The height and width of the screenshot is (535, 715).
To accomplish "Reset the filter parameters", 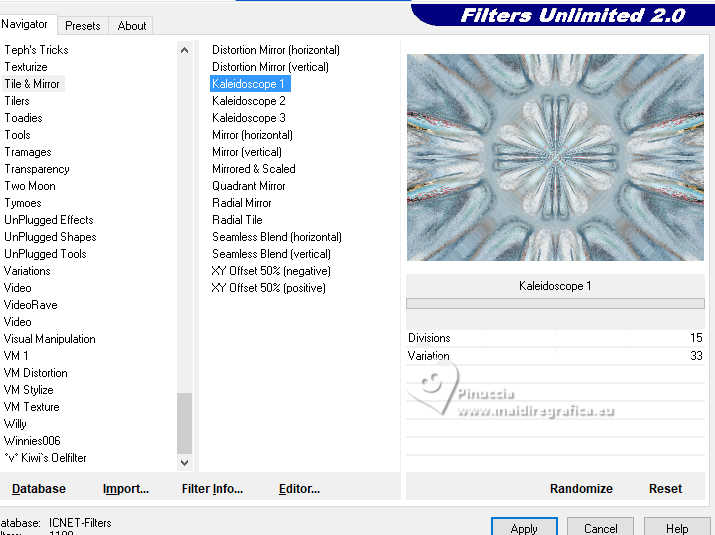I will [x=665, y=489].
